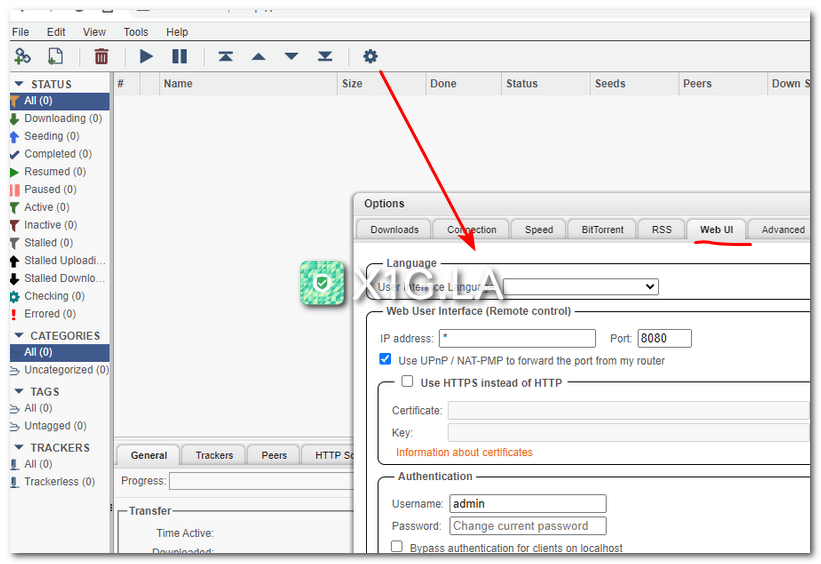Select the Seeding (0) status filter
821x564 pixels.
[59, 136]
